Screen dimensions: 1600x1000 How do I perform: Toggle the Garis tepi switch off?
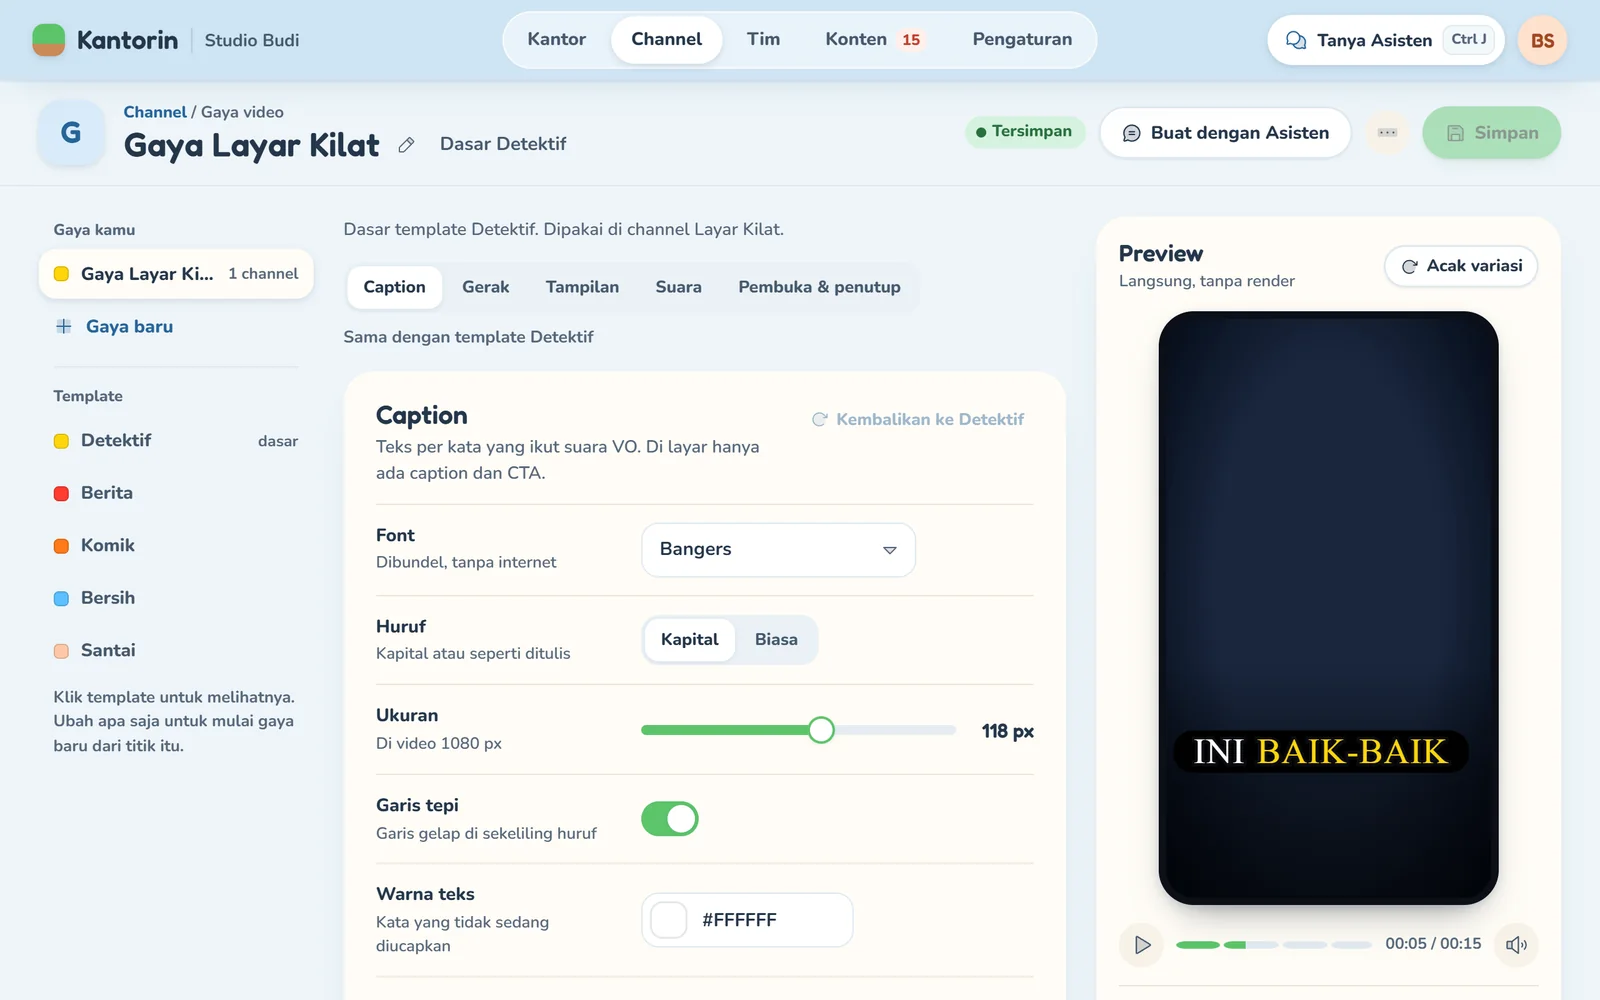670,819
